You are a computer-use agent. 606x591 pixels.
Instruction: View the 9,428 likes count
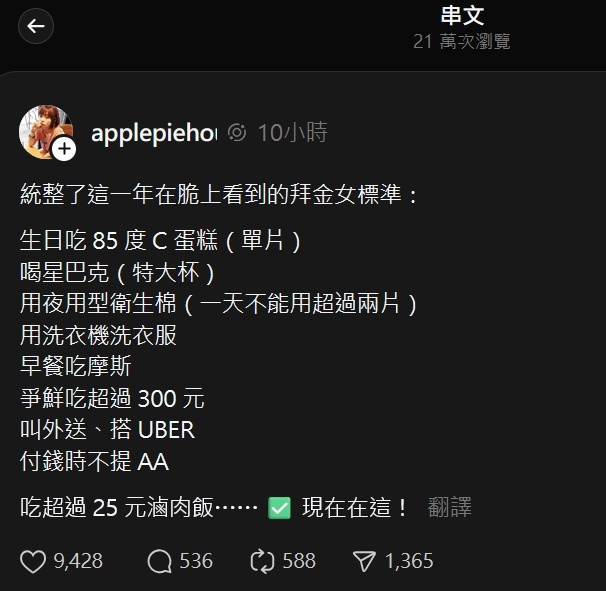78,561
